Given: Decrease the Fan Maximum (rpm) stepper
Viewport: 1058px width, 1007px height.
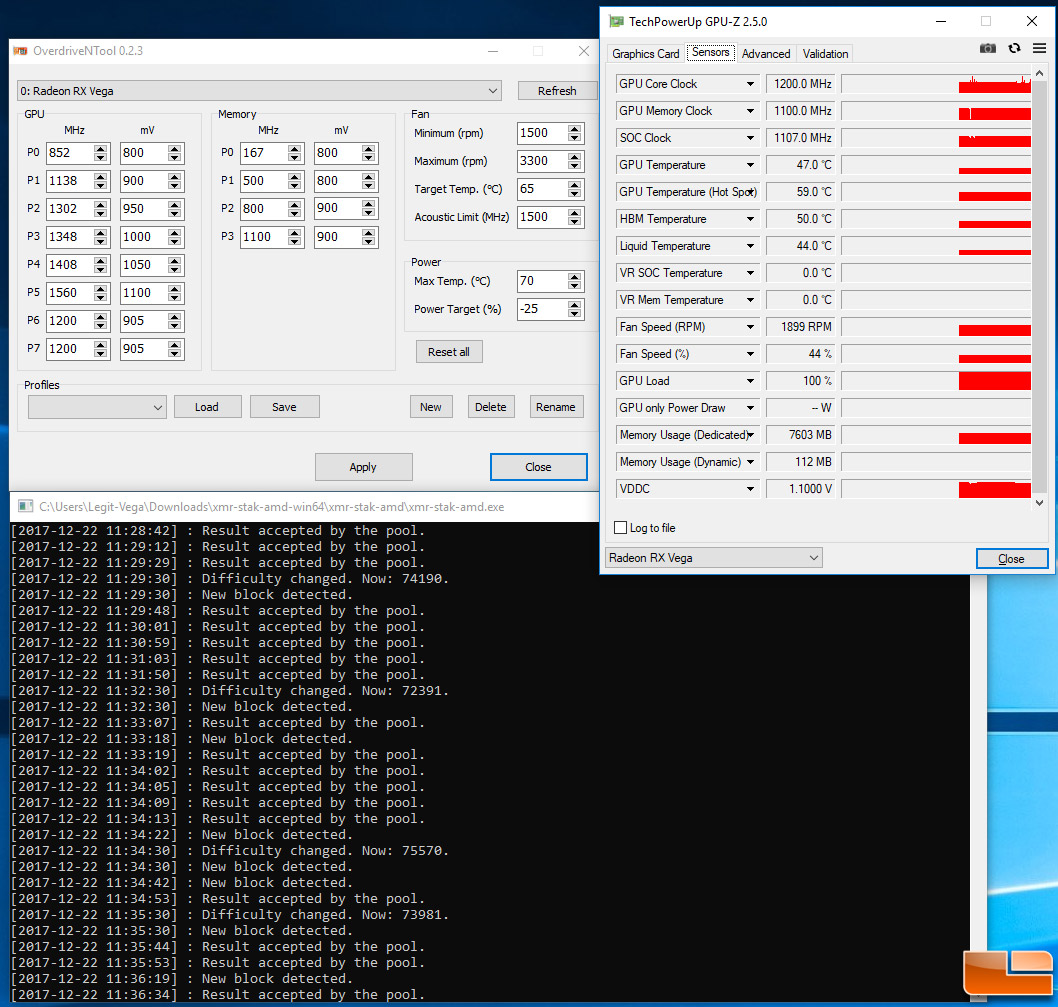Looking at the screenshot, I should tap(574, 166).
